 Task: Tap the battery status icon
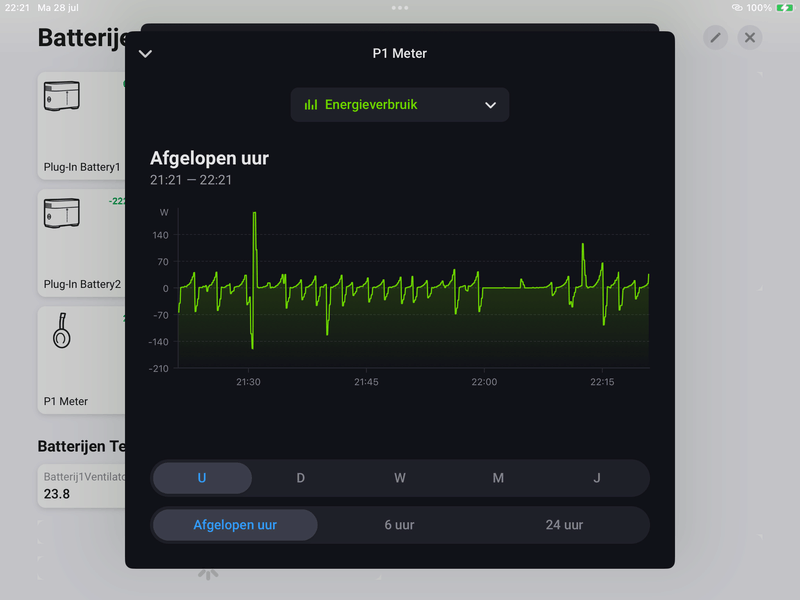(x=784, y=8)
